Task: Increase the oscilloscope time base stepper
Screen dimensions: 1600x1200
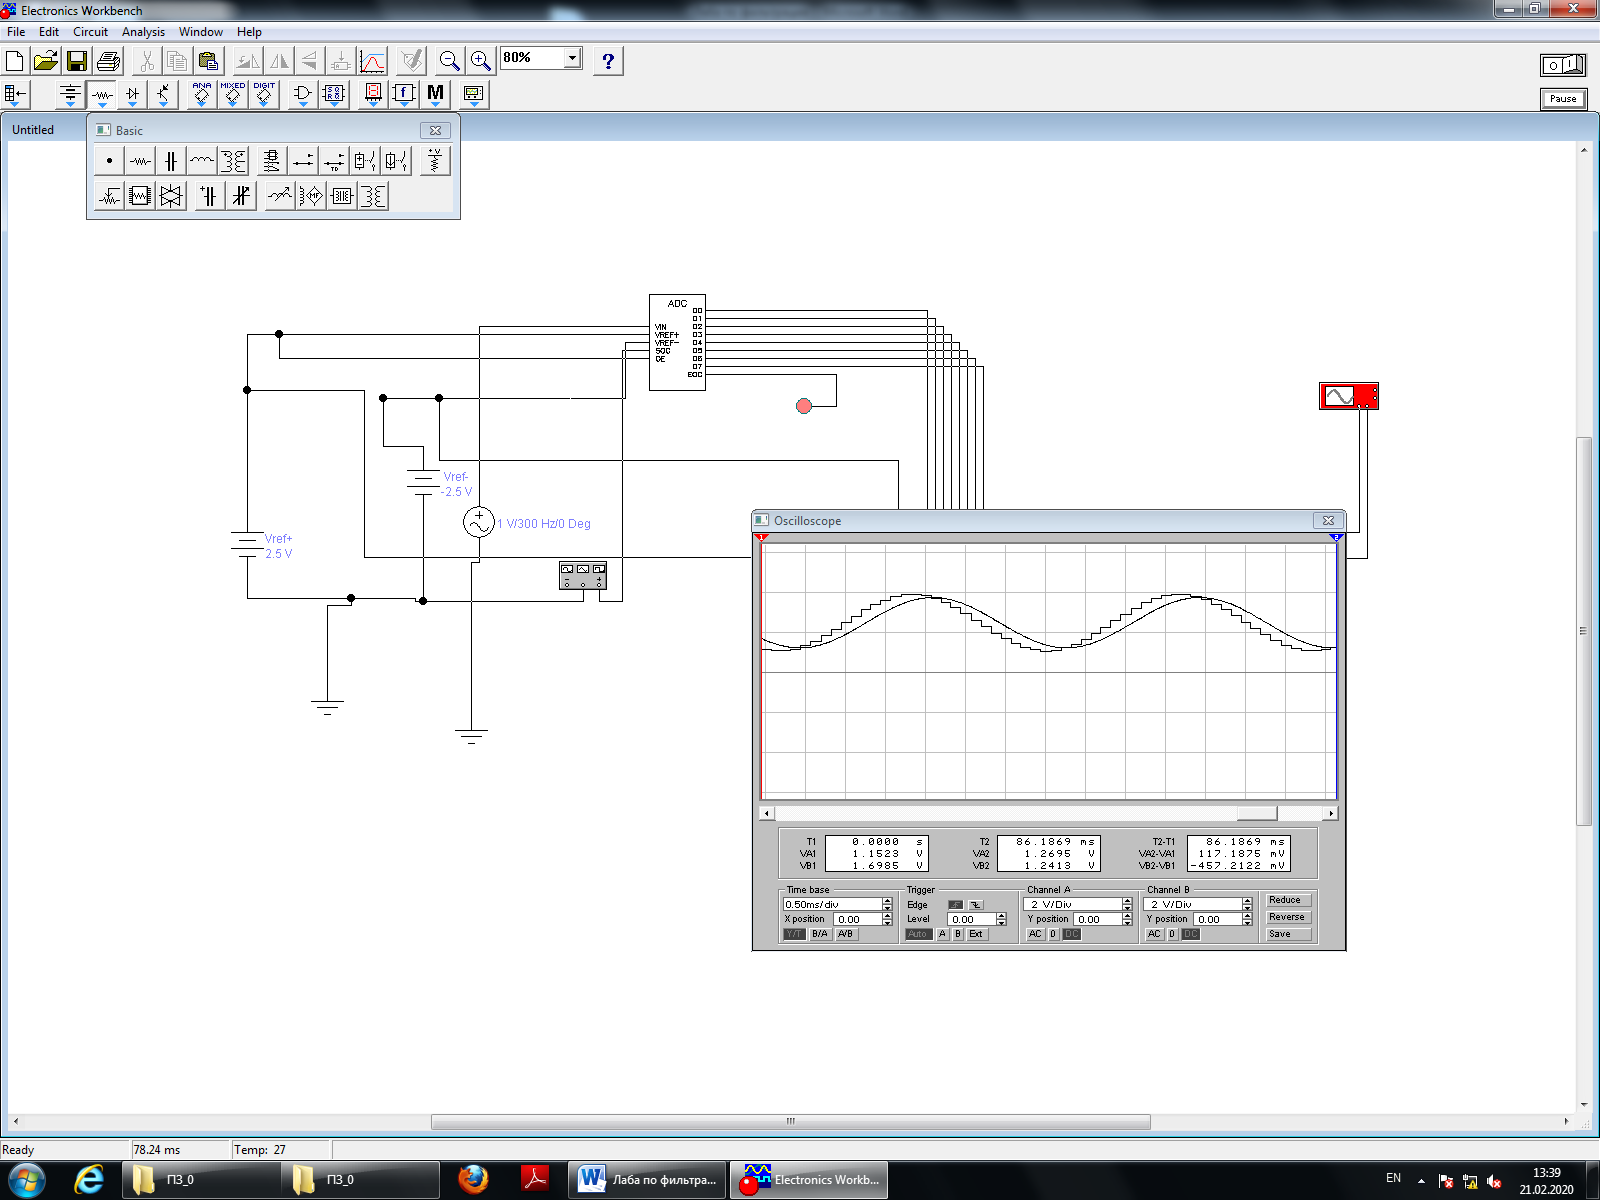Action: 887,901
